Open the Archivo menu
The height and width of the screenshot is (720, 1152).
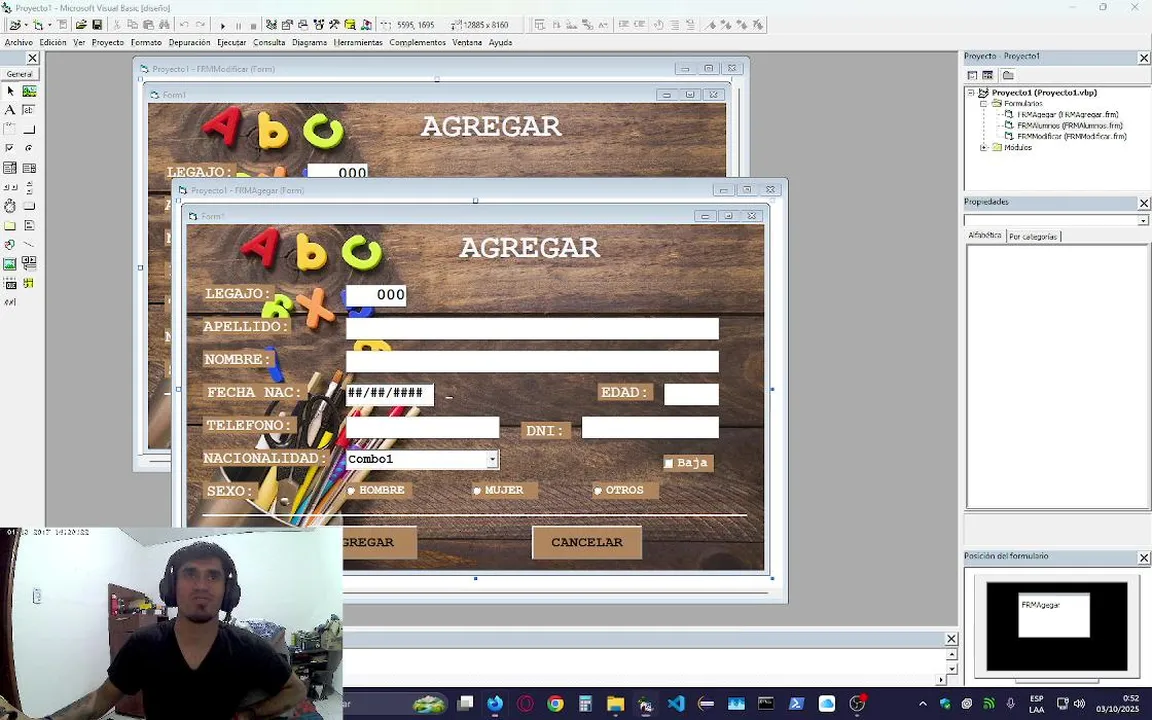pyautogui.click(x=18, y=43)
